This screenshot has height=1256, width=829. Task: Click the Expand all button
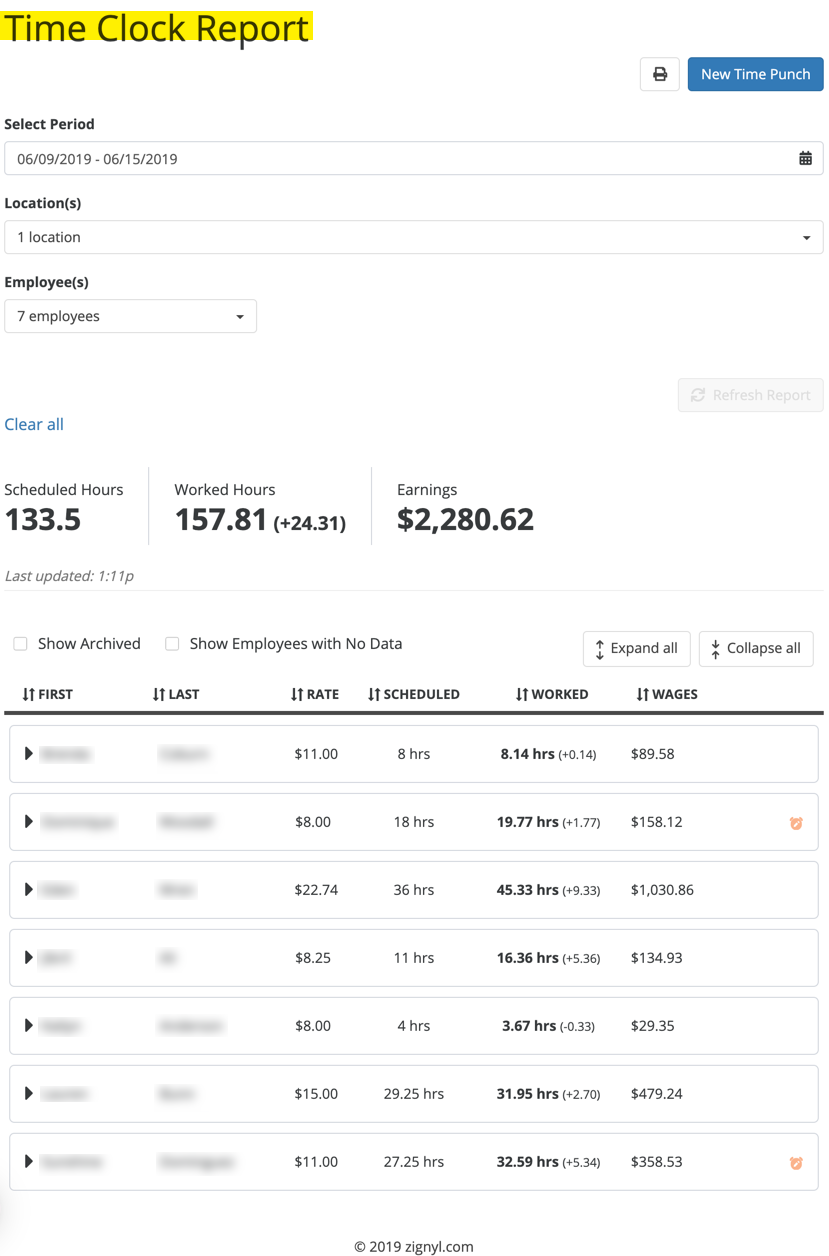coord(636,648)
